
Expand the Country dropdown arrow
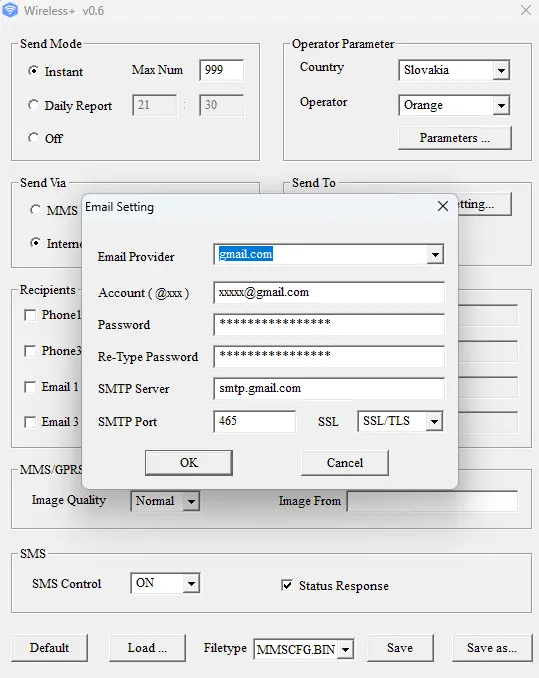pos(501,70)
